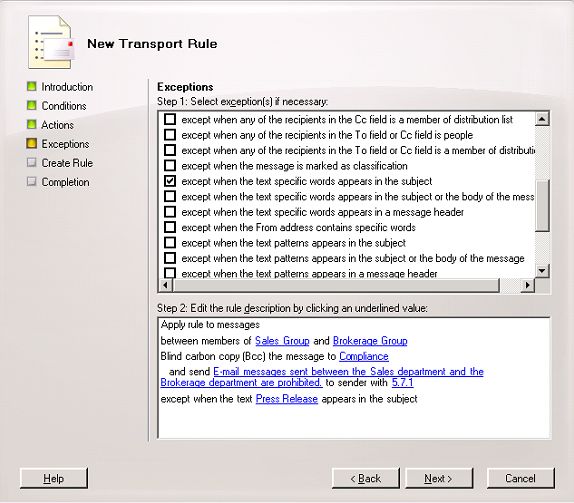Check 'text patterns appears in the subject' exception
The height and width of the screenshot is (503, 574).
[x=170, y=242]
